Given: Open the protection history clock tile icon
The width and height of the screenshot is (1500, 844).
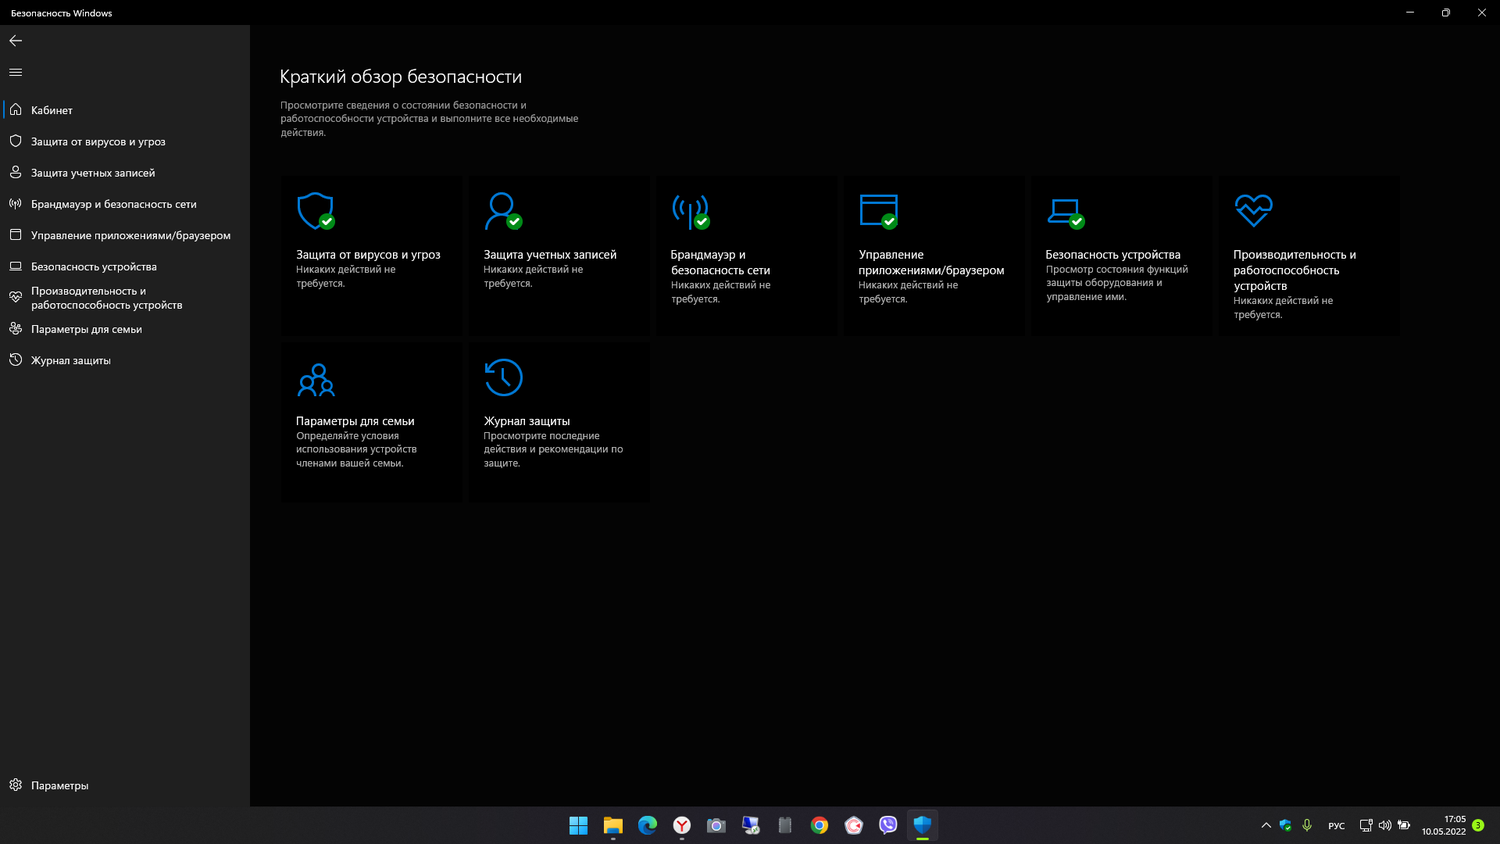Looking at the screenshot, I should 503,378.
